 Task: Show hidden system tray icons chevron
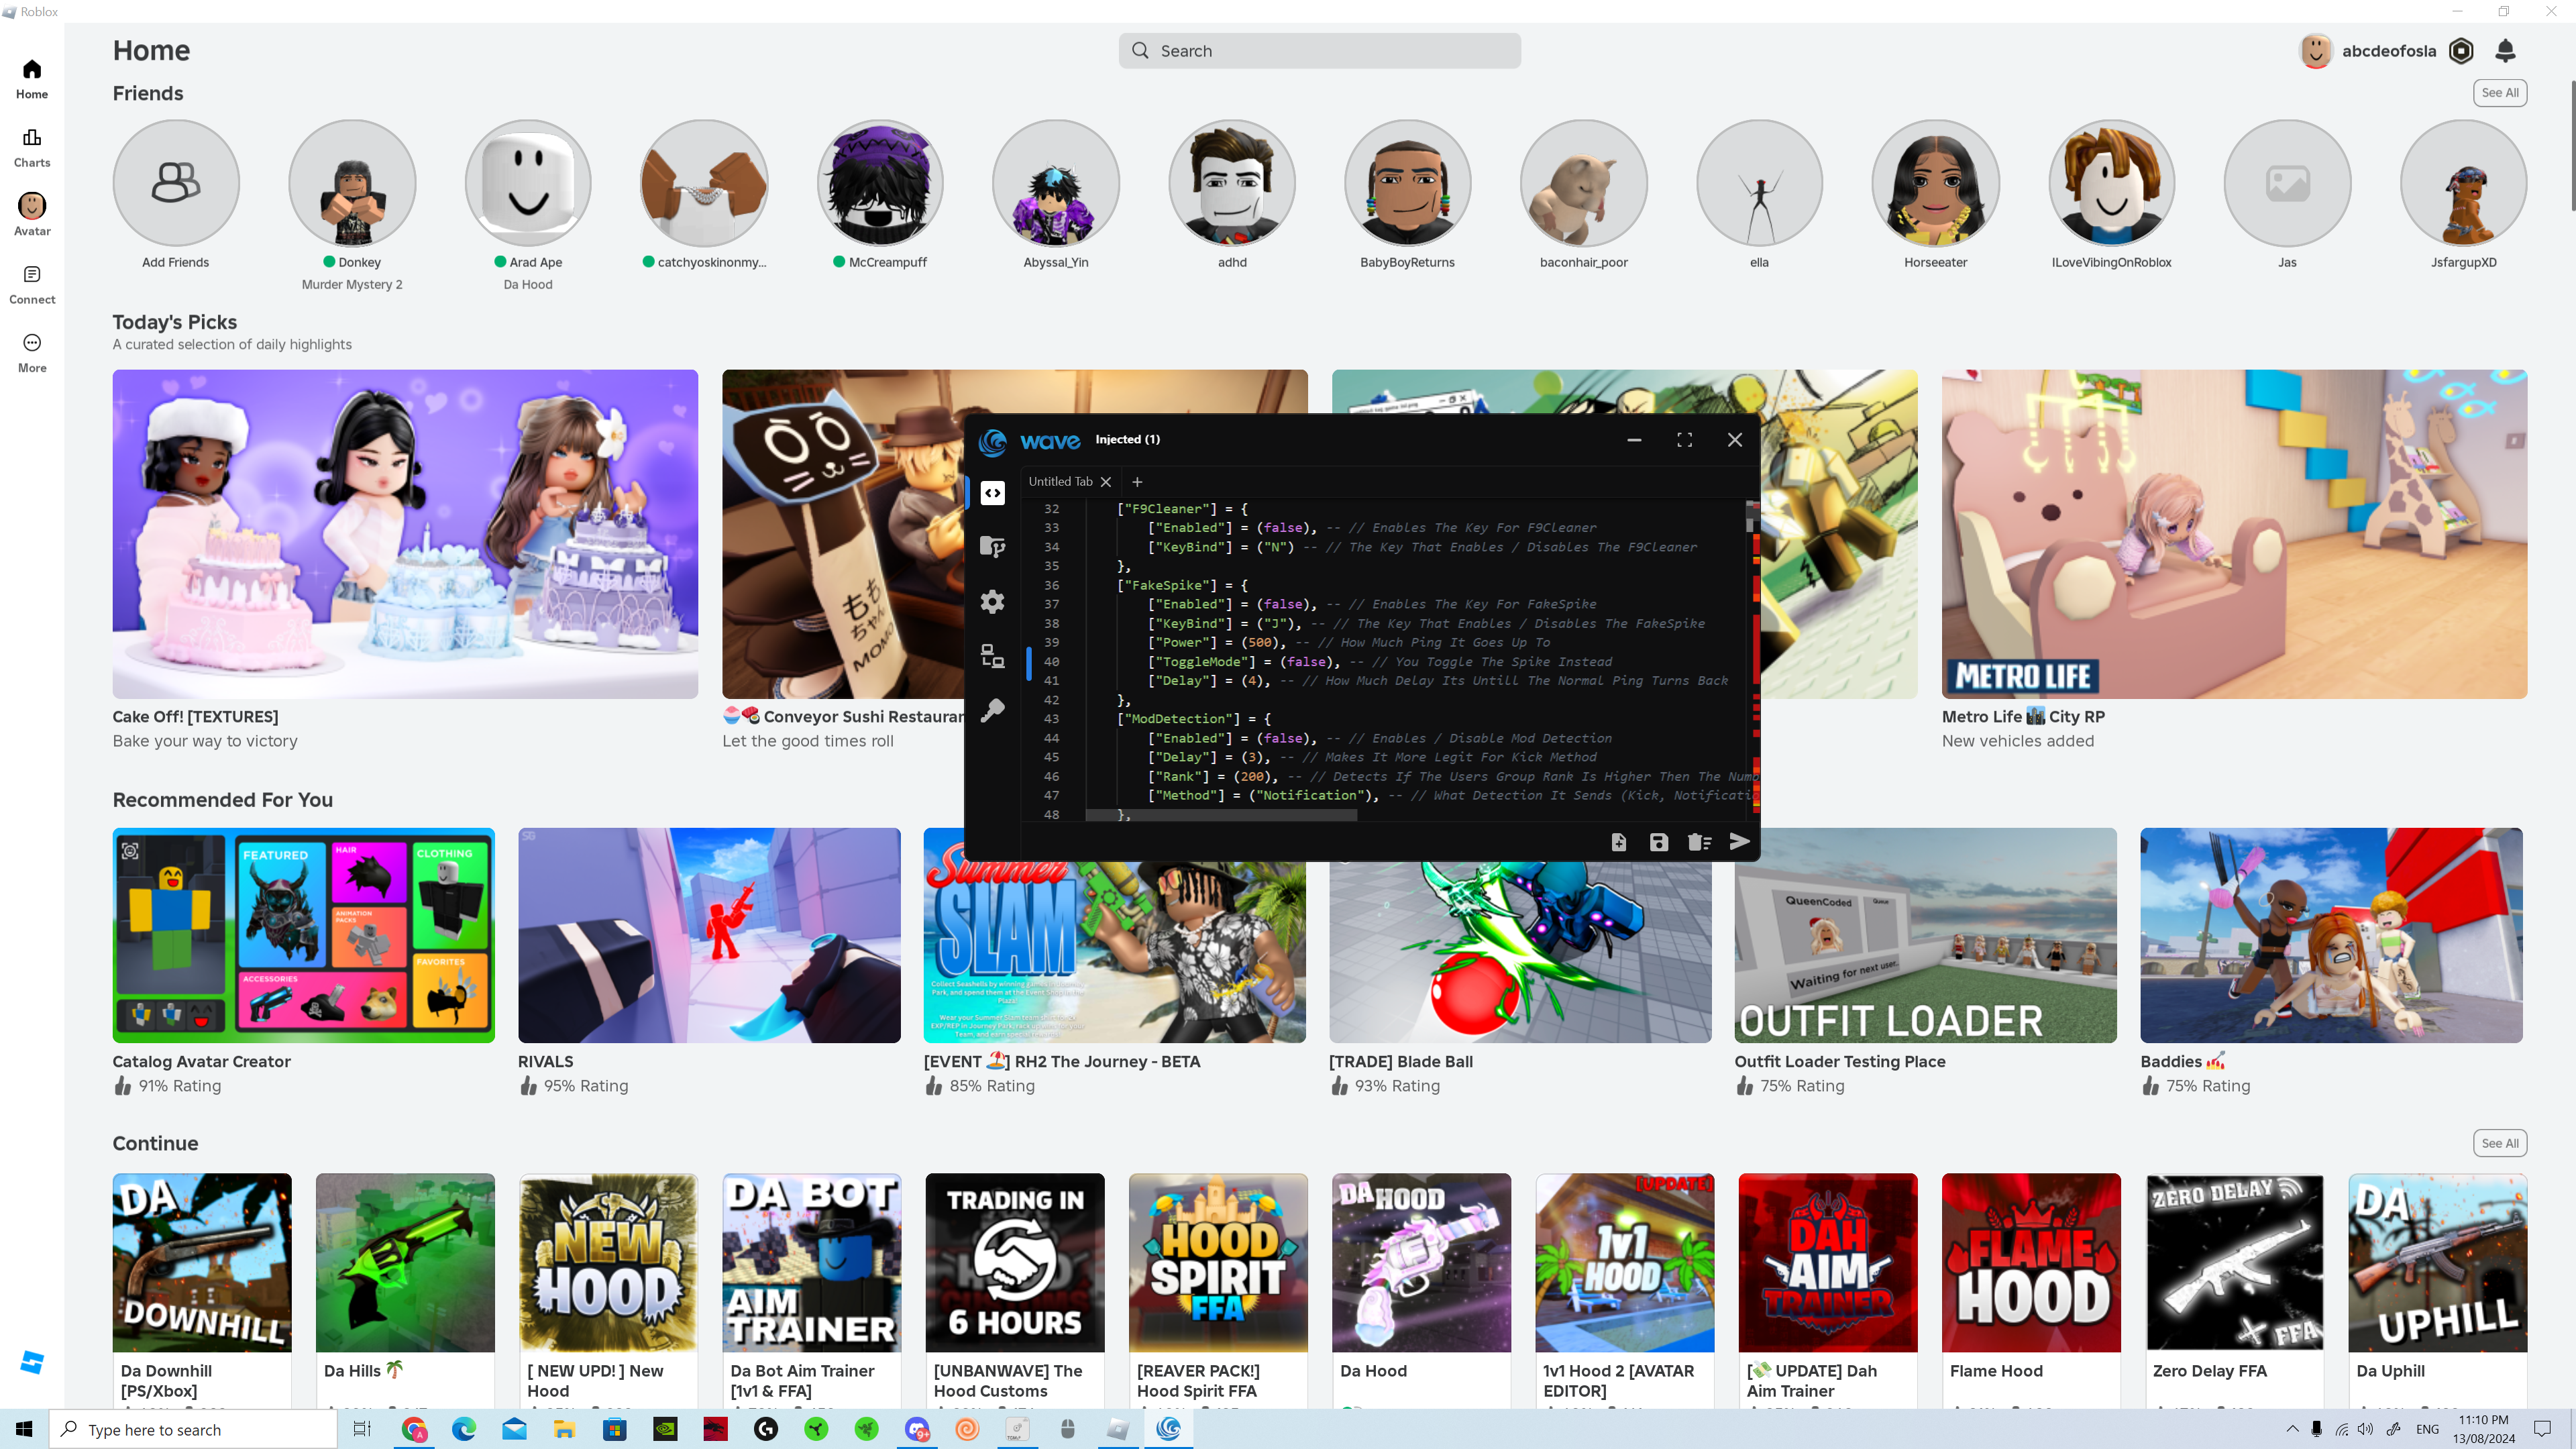pos(2292,1429)
